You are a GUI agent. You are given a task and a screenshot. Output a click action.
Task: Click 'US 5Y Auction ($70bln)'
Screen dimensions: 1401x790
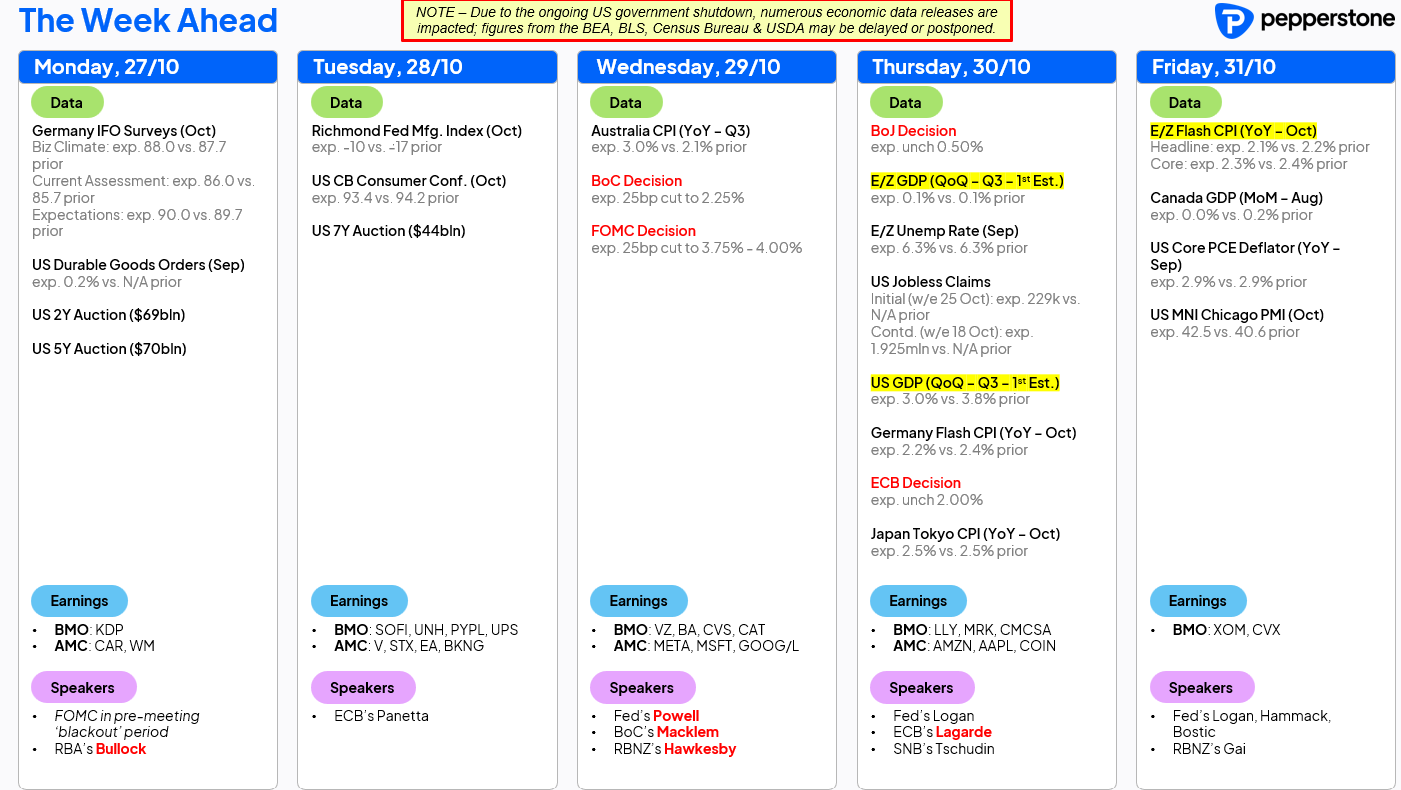(x=109, y=349)
